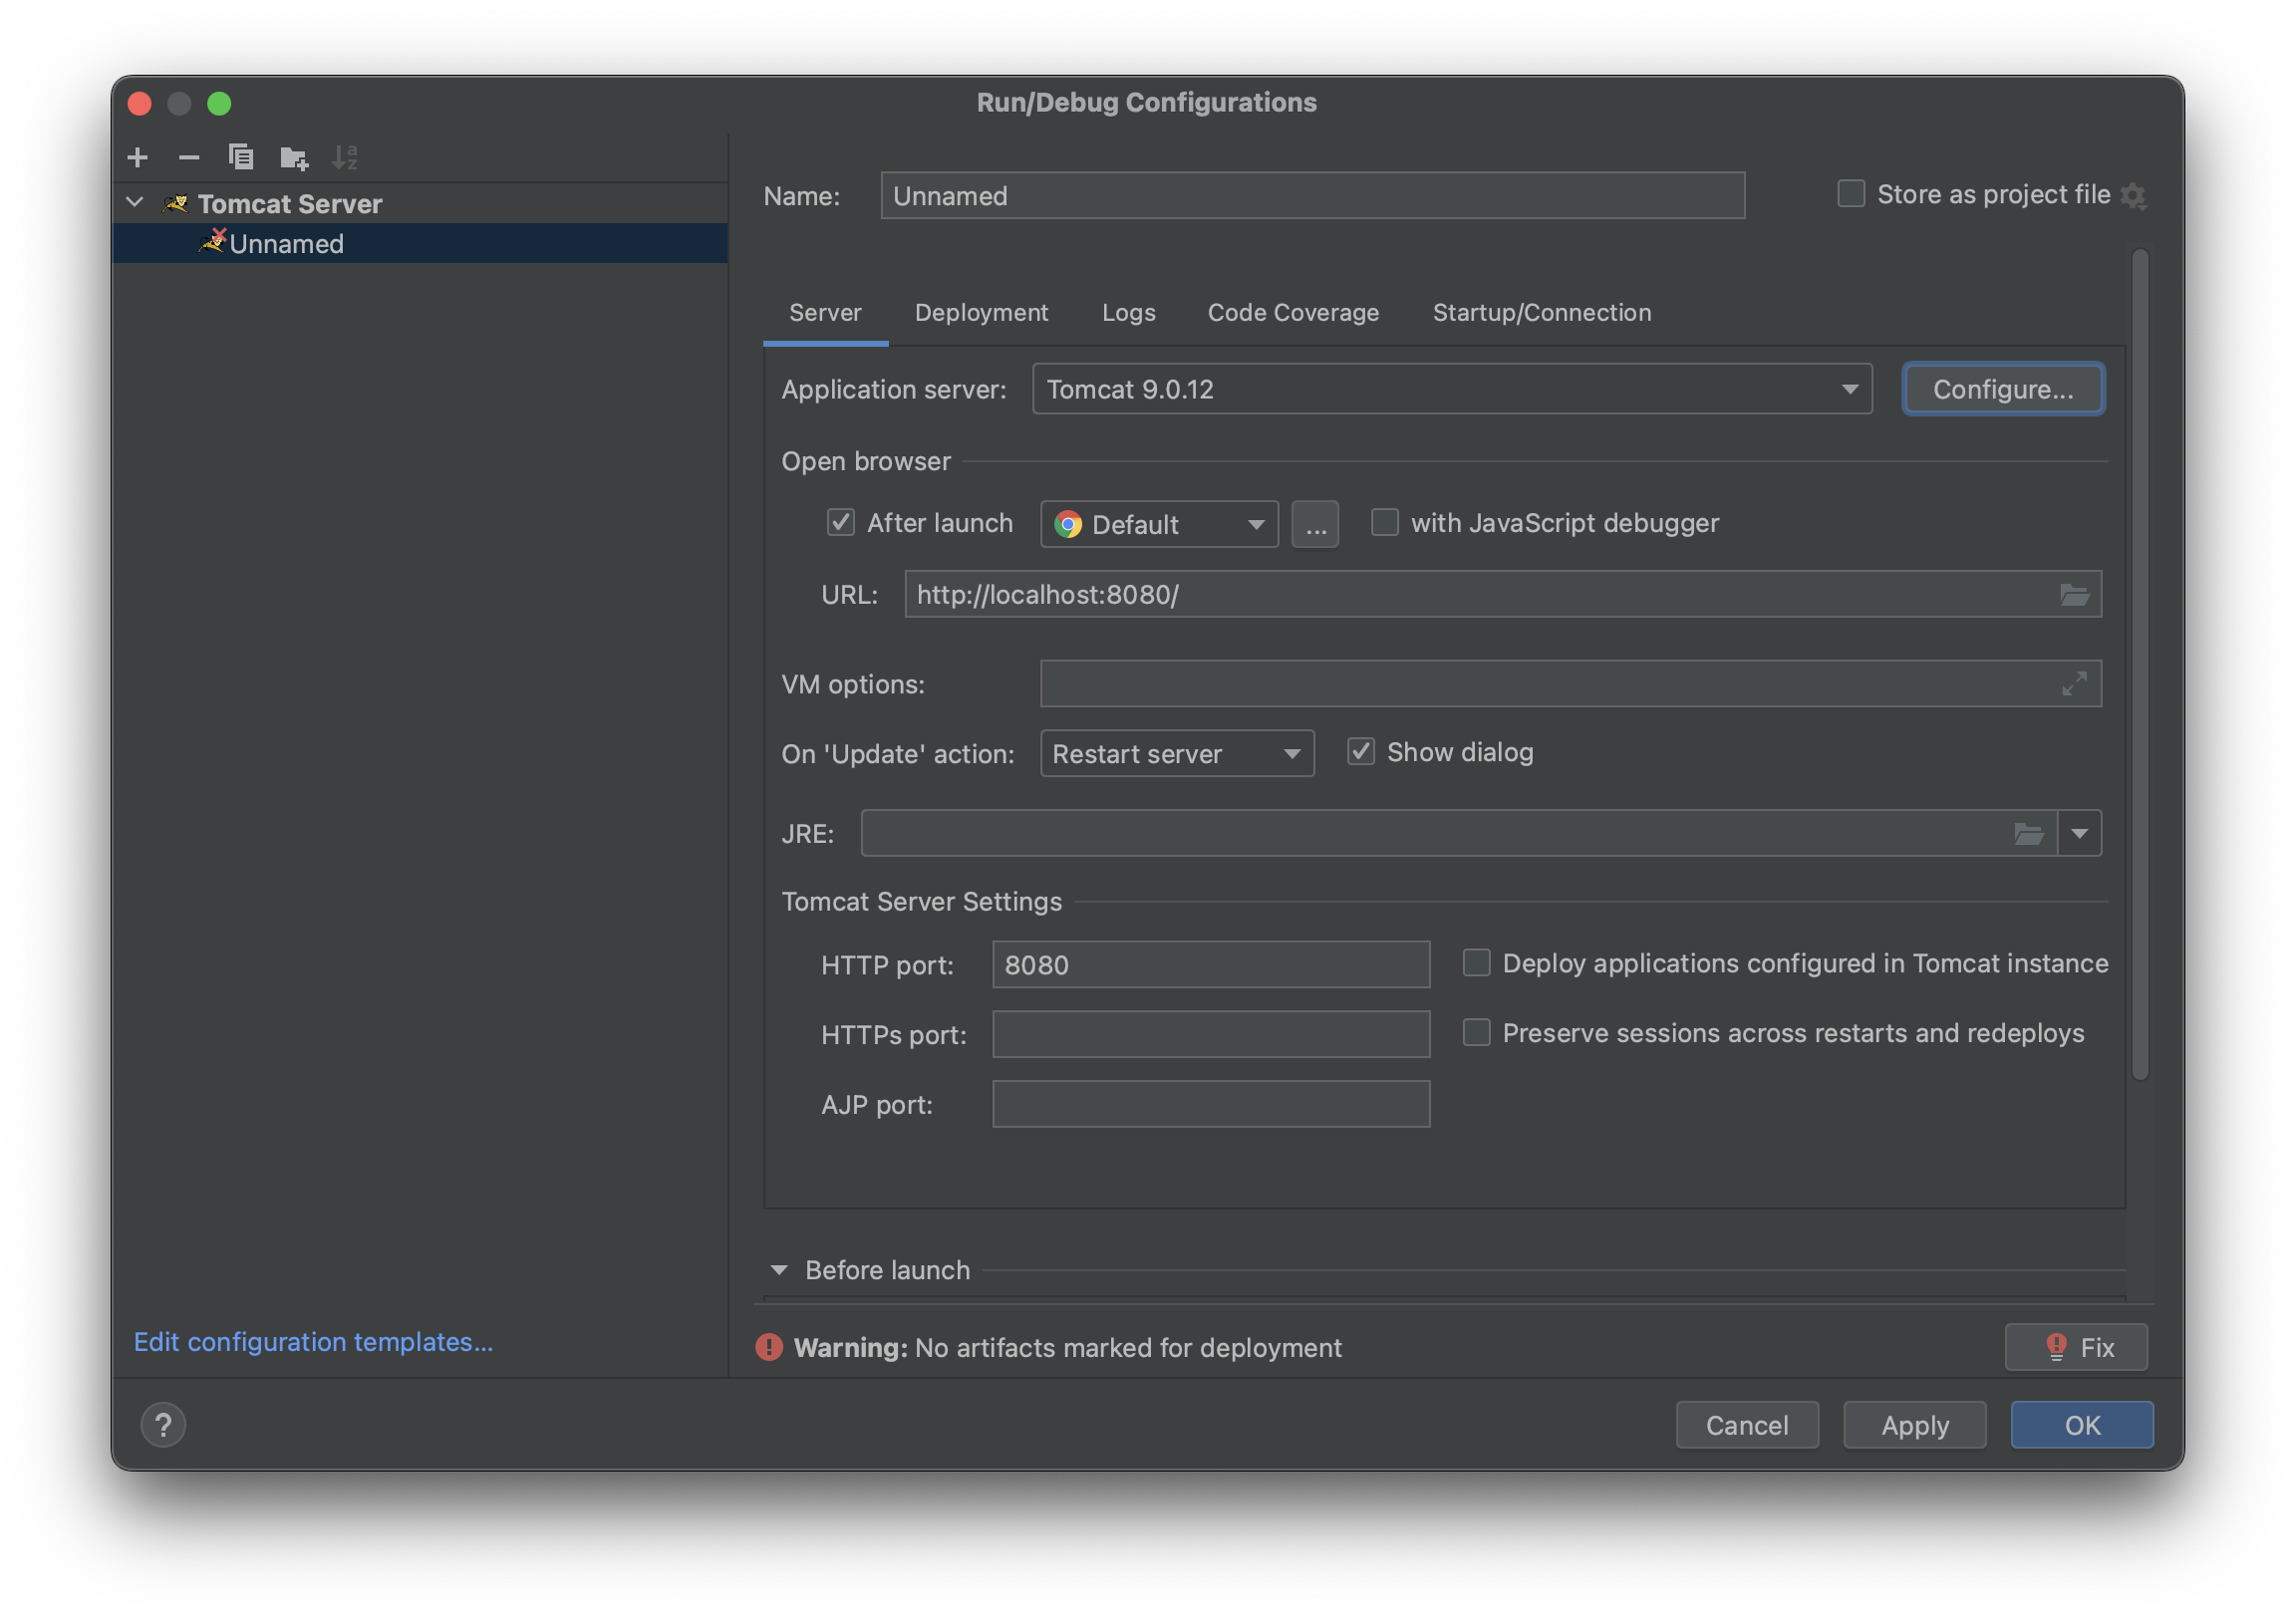2296x1618 pixels.
Task: Click the Copy Configuration icon
Action: (241, 157)
